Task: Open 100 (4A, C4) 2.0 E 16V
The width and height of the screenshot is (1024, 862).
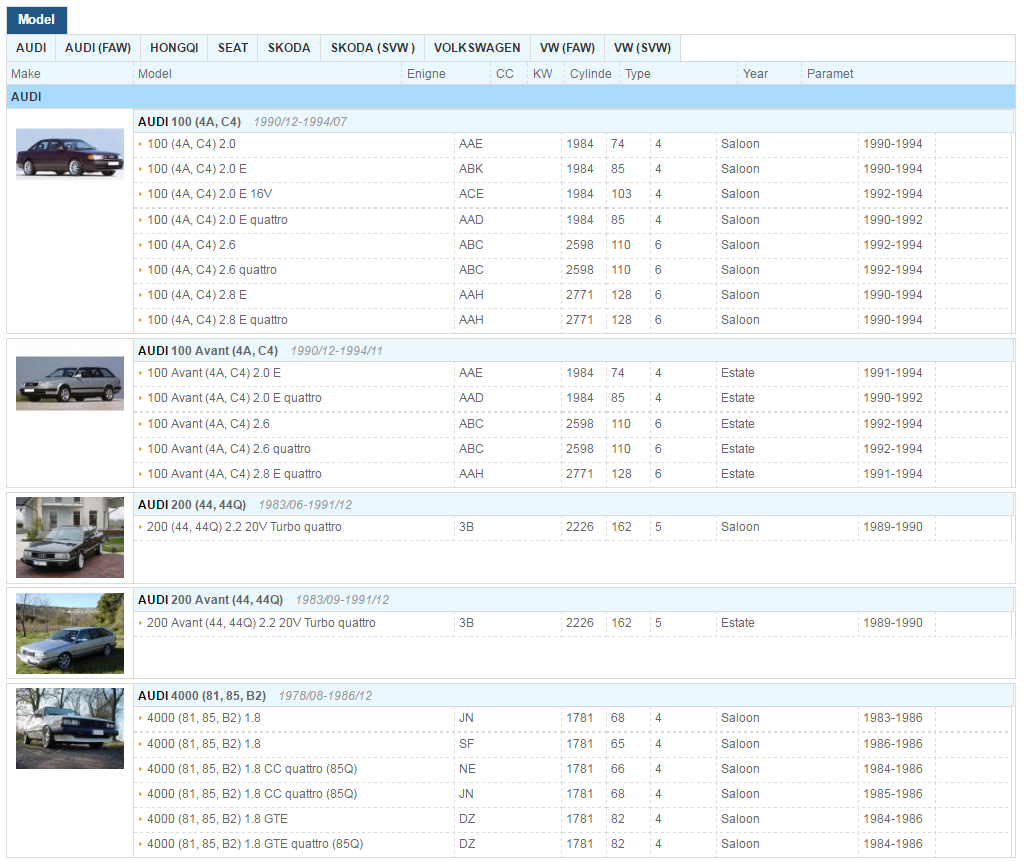Action: click(210, 194)
